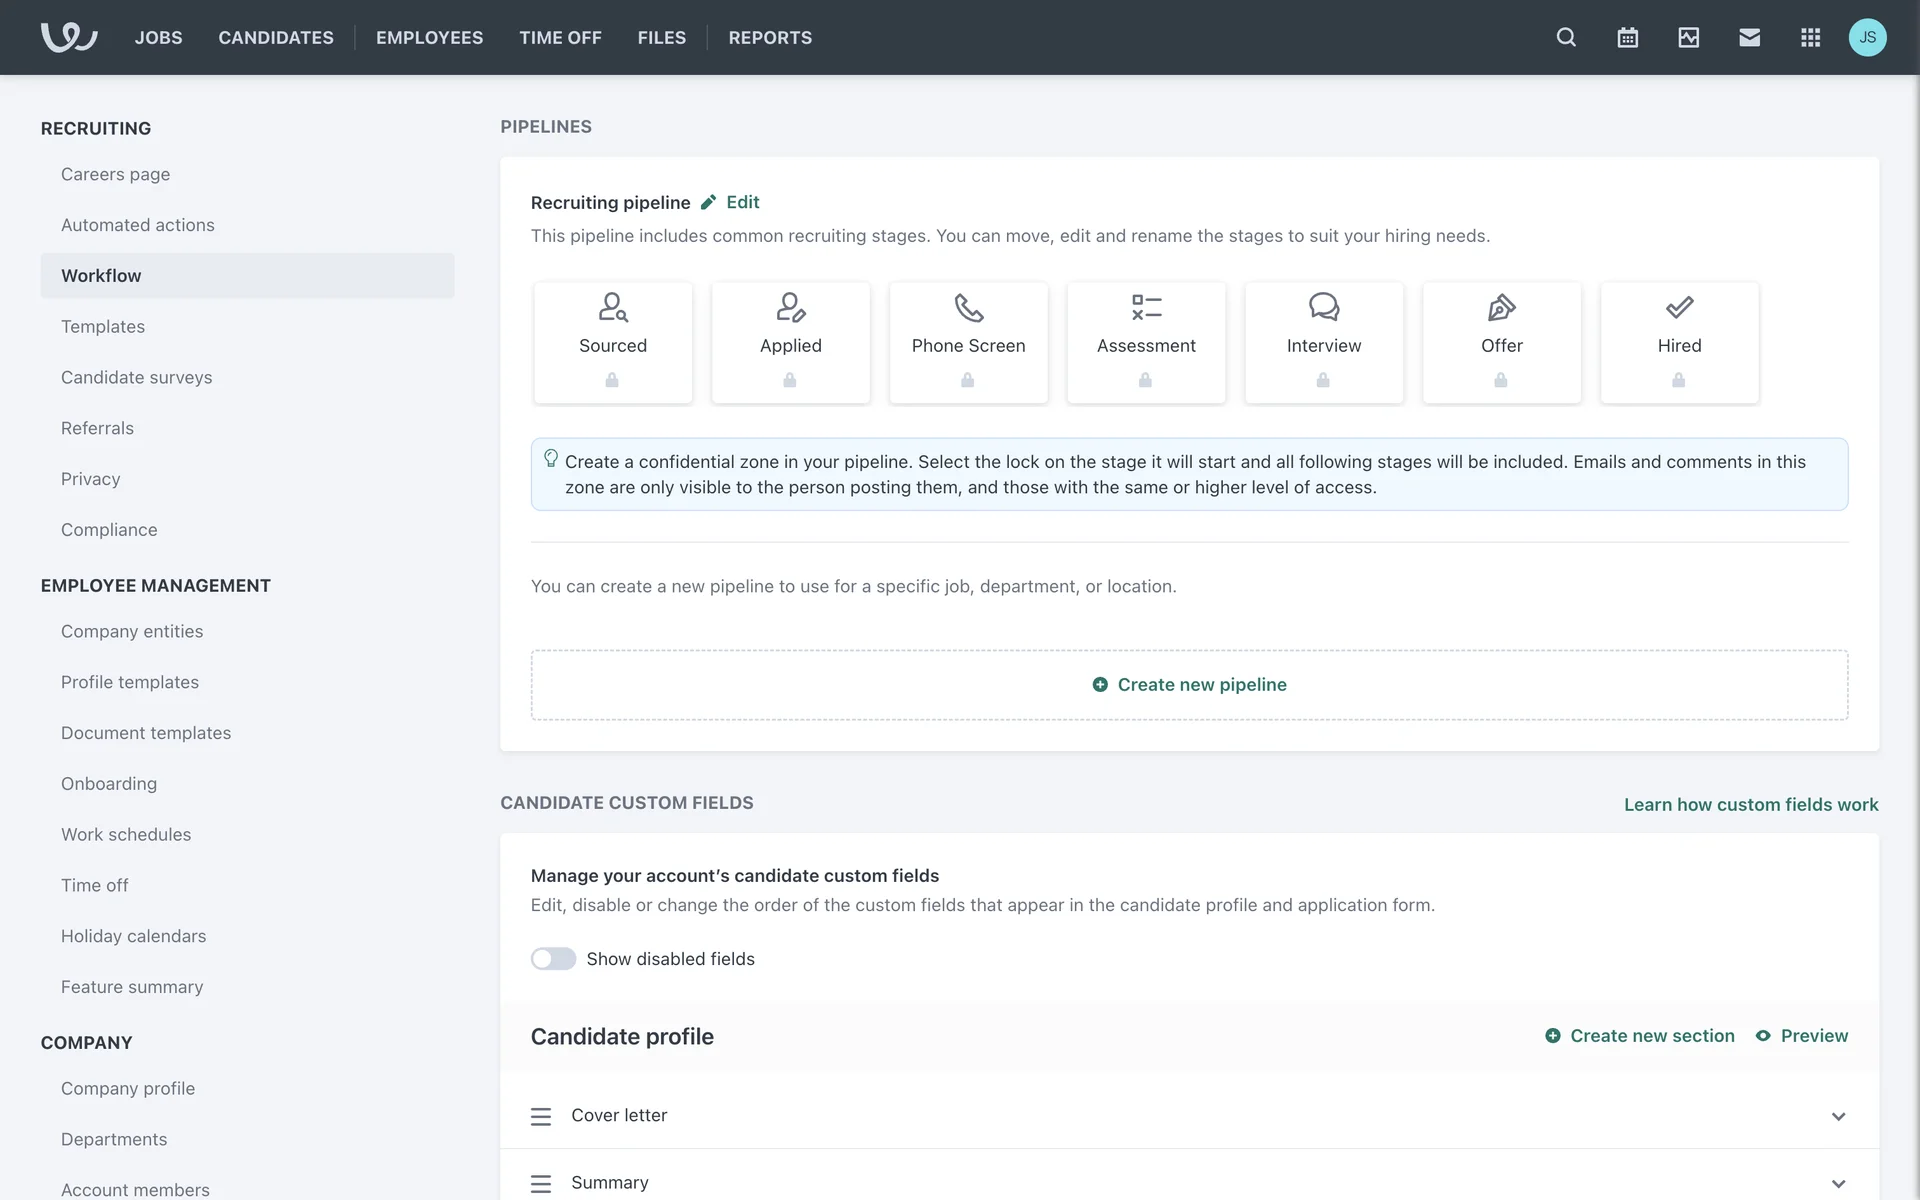
Task: Open the Candidates menu in top navigation
Action: (x=276, y=37)
